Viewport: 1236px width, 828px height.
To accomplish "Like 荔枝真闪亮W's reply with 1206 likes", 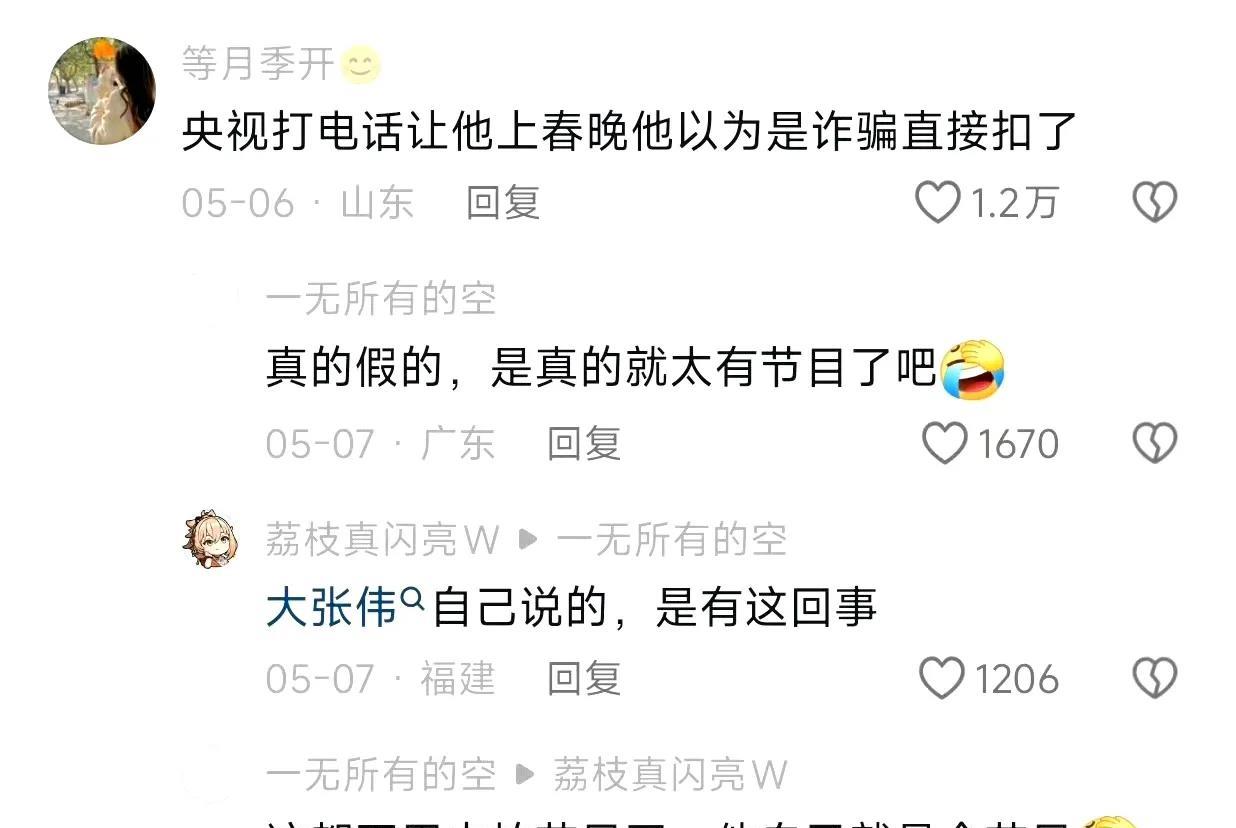I will 942,679.
